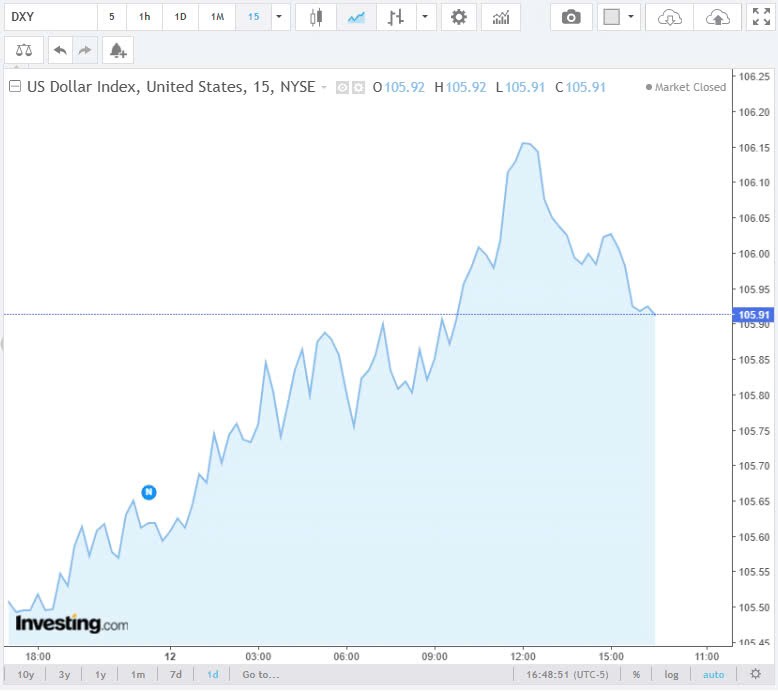The width and height of the screenshot is (778, 691).
Task: Toggle the % percentage scale
Action: pos(636,675)
